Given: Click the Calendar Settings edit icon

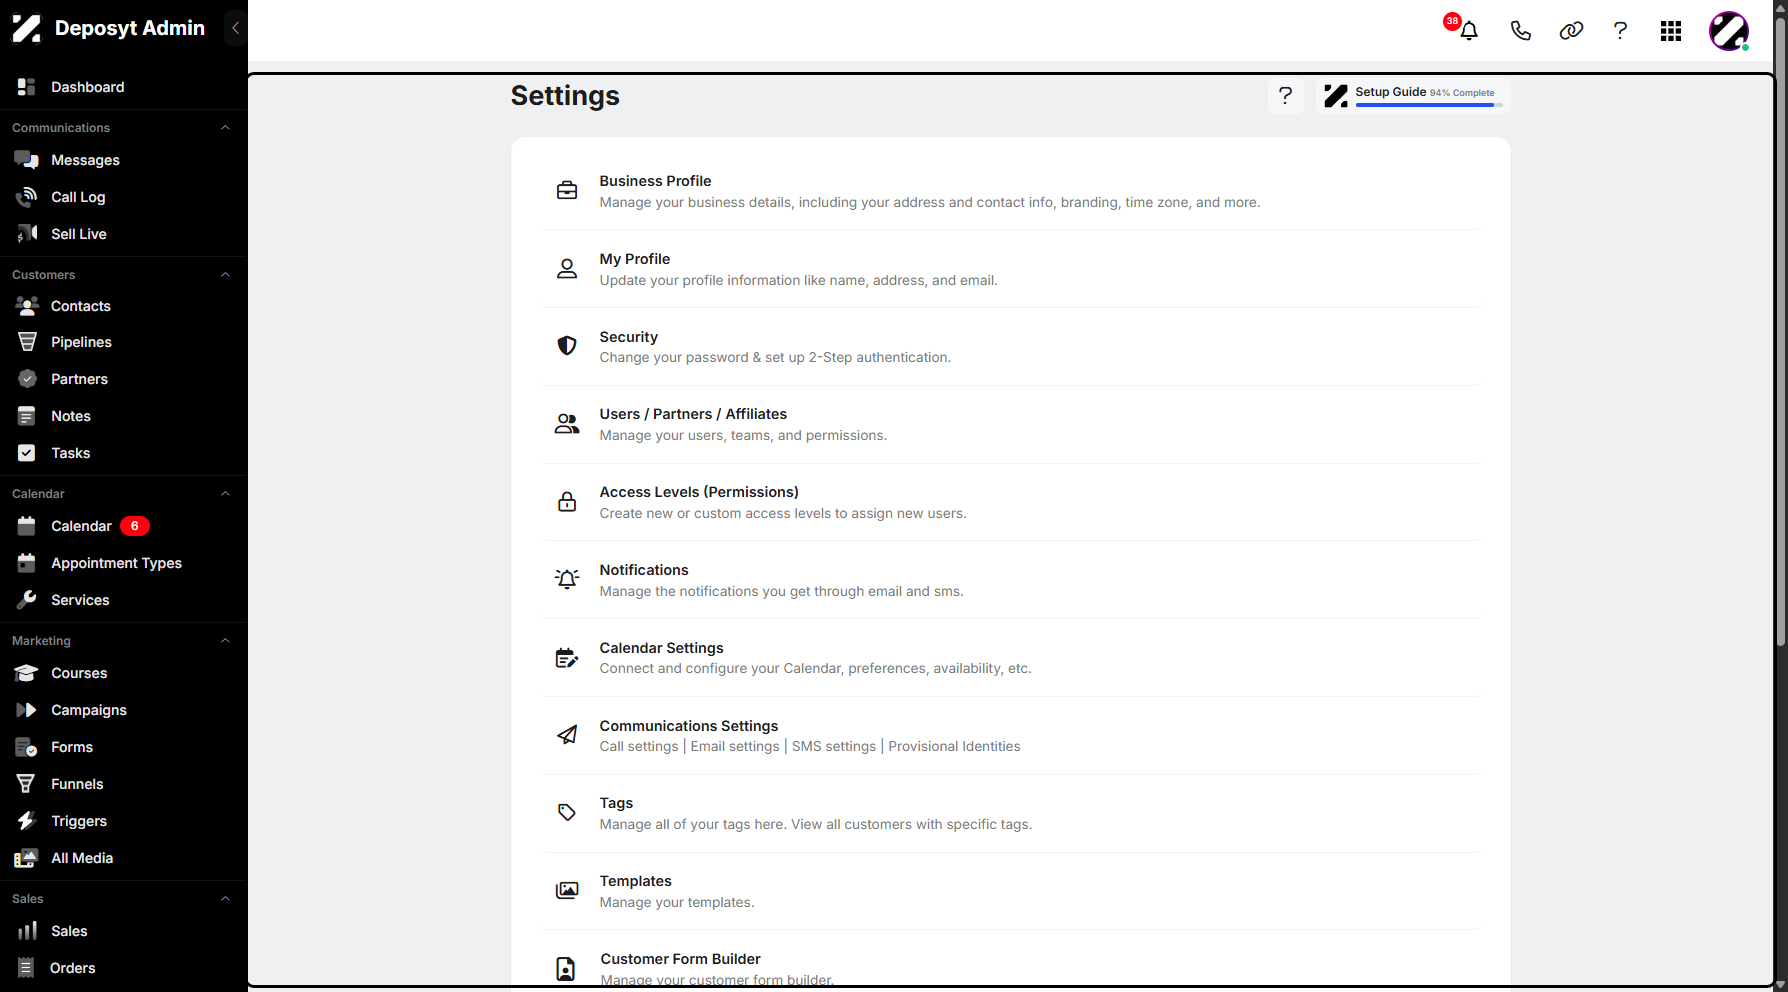Looking at the screenshot, I should (x=567, y=657).
